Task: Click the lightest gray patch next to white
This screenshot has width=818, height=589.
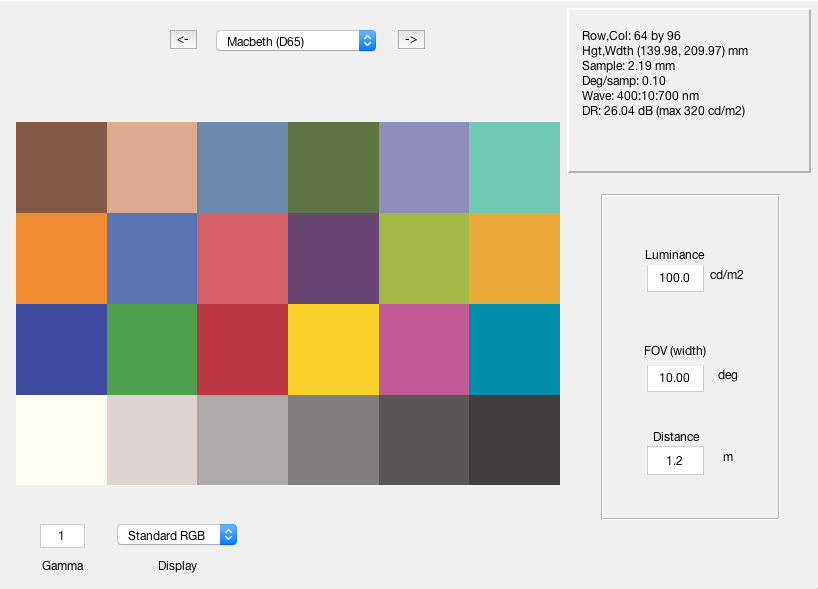Action: click(152, 440)
